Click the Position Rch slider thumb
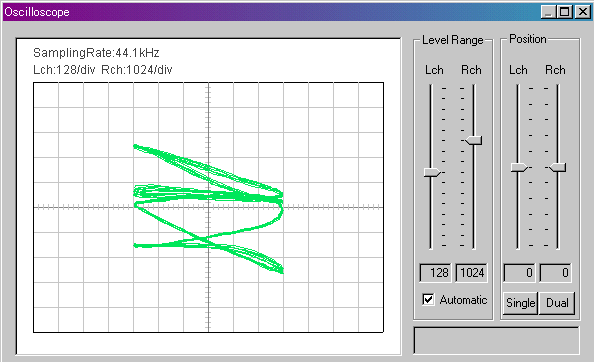 (558, 167)
